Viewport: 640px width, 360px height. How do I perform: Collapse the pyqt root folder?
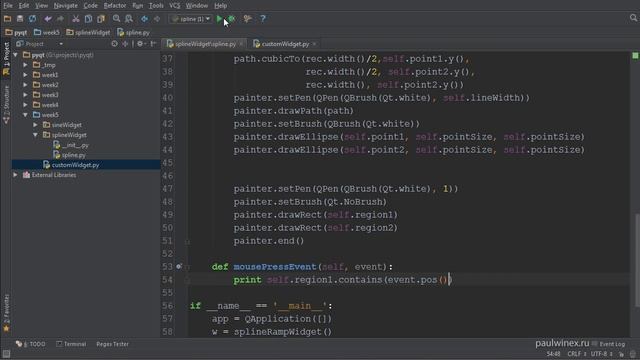16,55
